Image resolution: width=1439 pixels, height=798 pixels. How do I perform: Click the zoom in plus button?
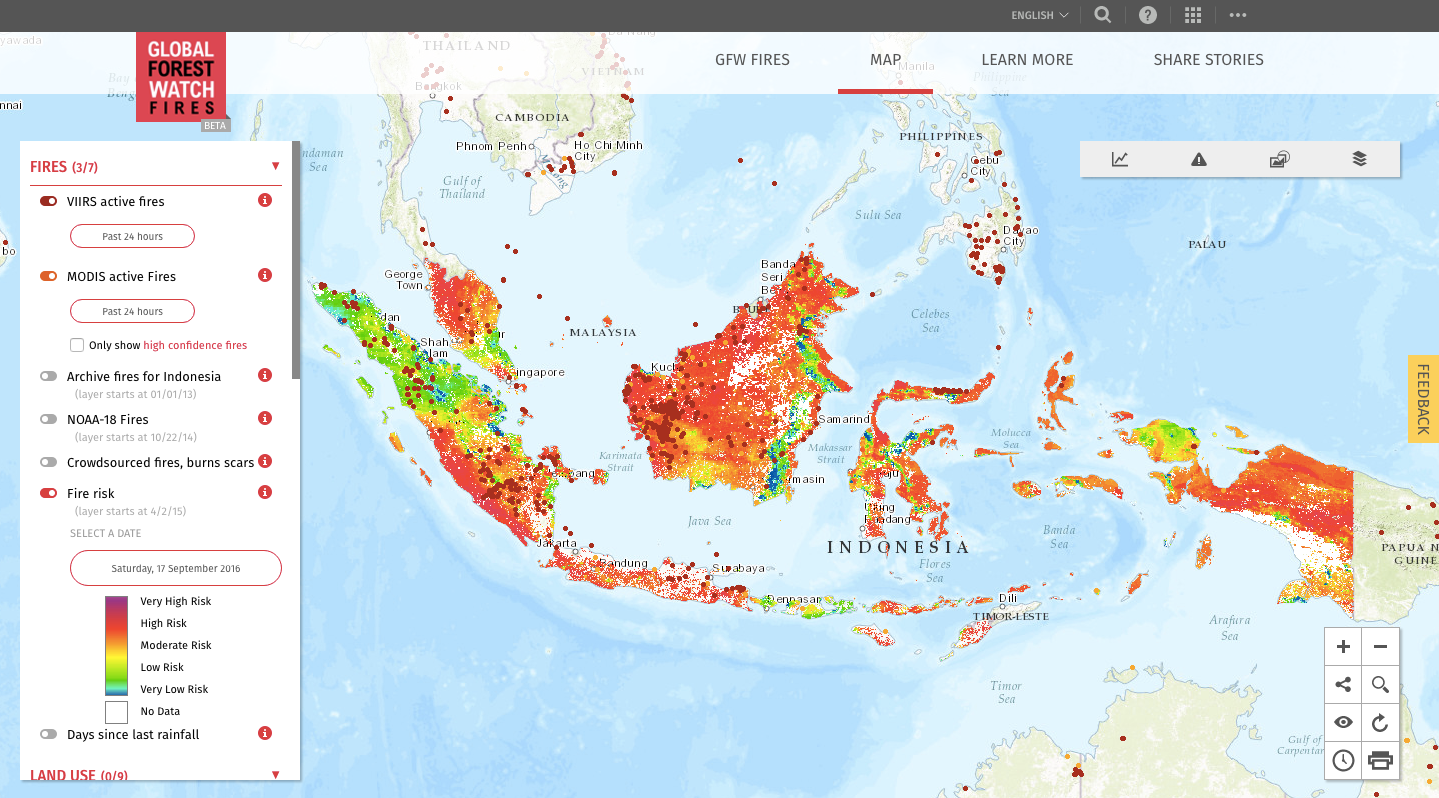pyautogui.click(x=1343, y=647)
